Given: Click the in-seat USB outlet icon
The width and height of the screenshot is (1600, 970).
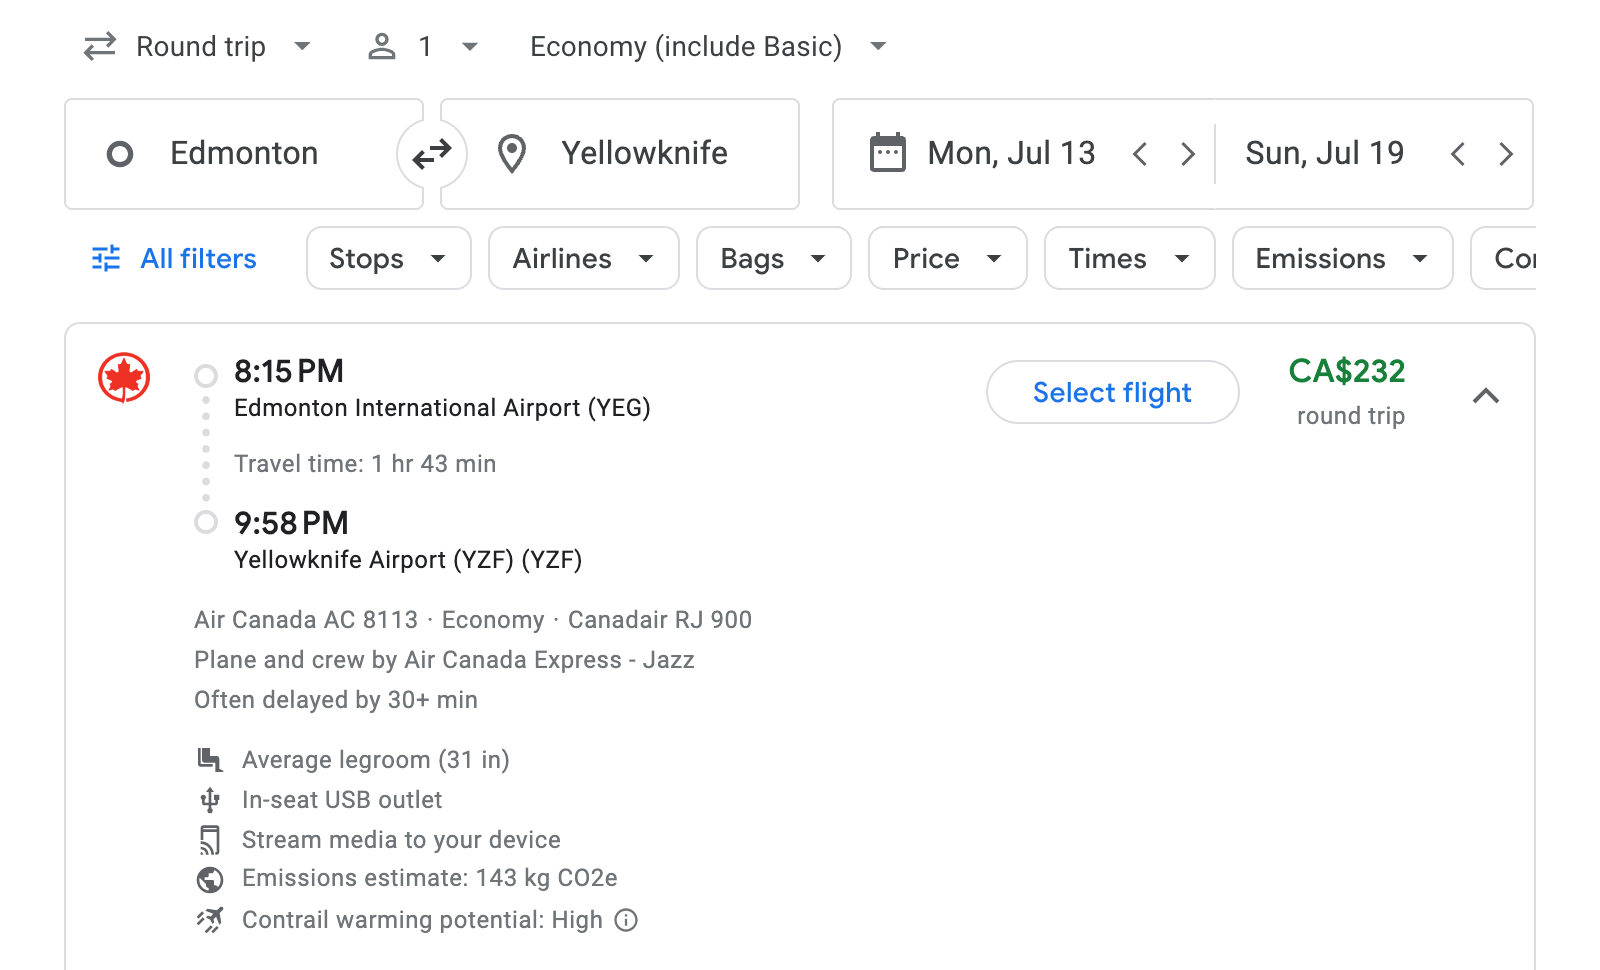Looking at the screenshot, I should tap(209, 800).
